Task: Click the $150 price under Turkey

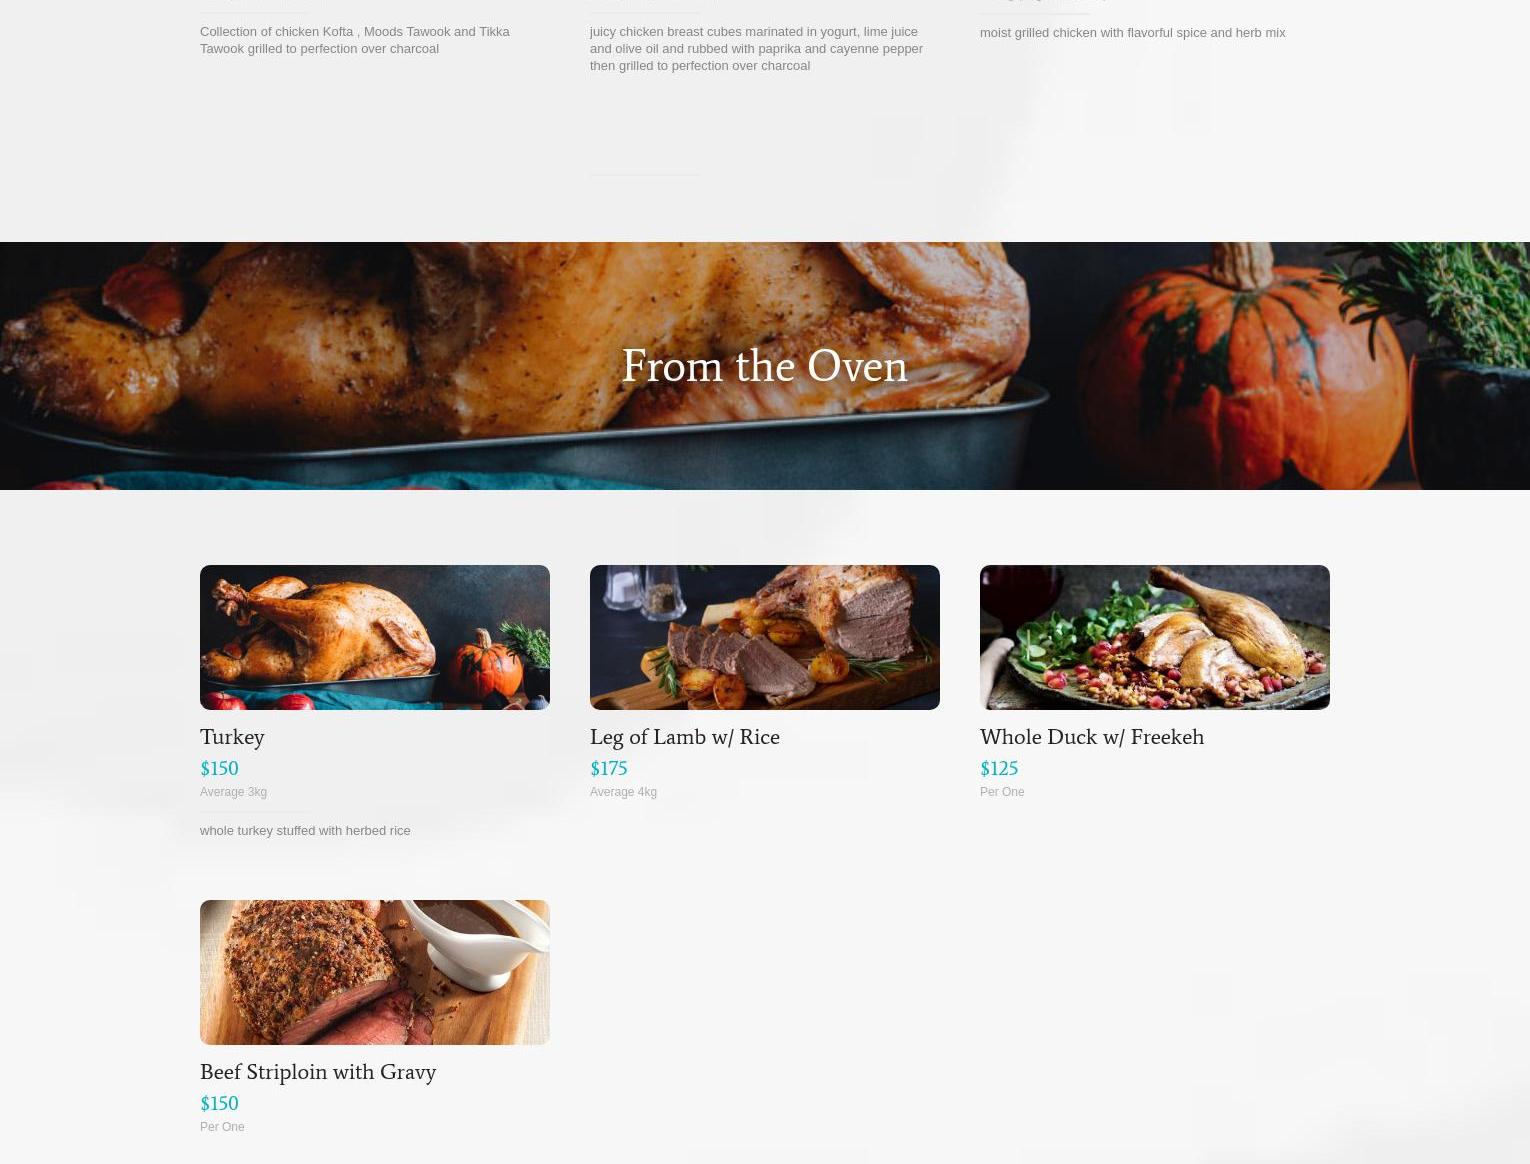Action: click(x=219, y=769)
